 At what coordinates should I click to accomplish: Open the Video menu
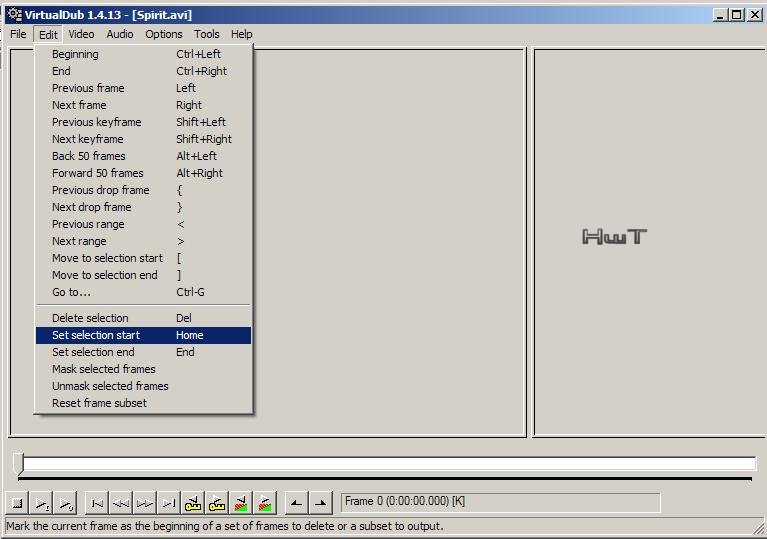point(81,34)
